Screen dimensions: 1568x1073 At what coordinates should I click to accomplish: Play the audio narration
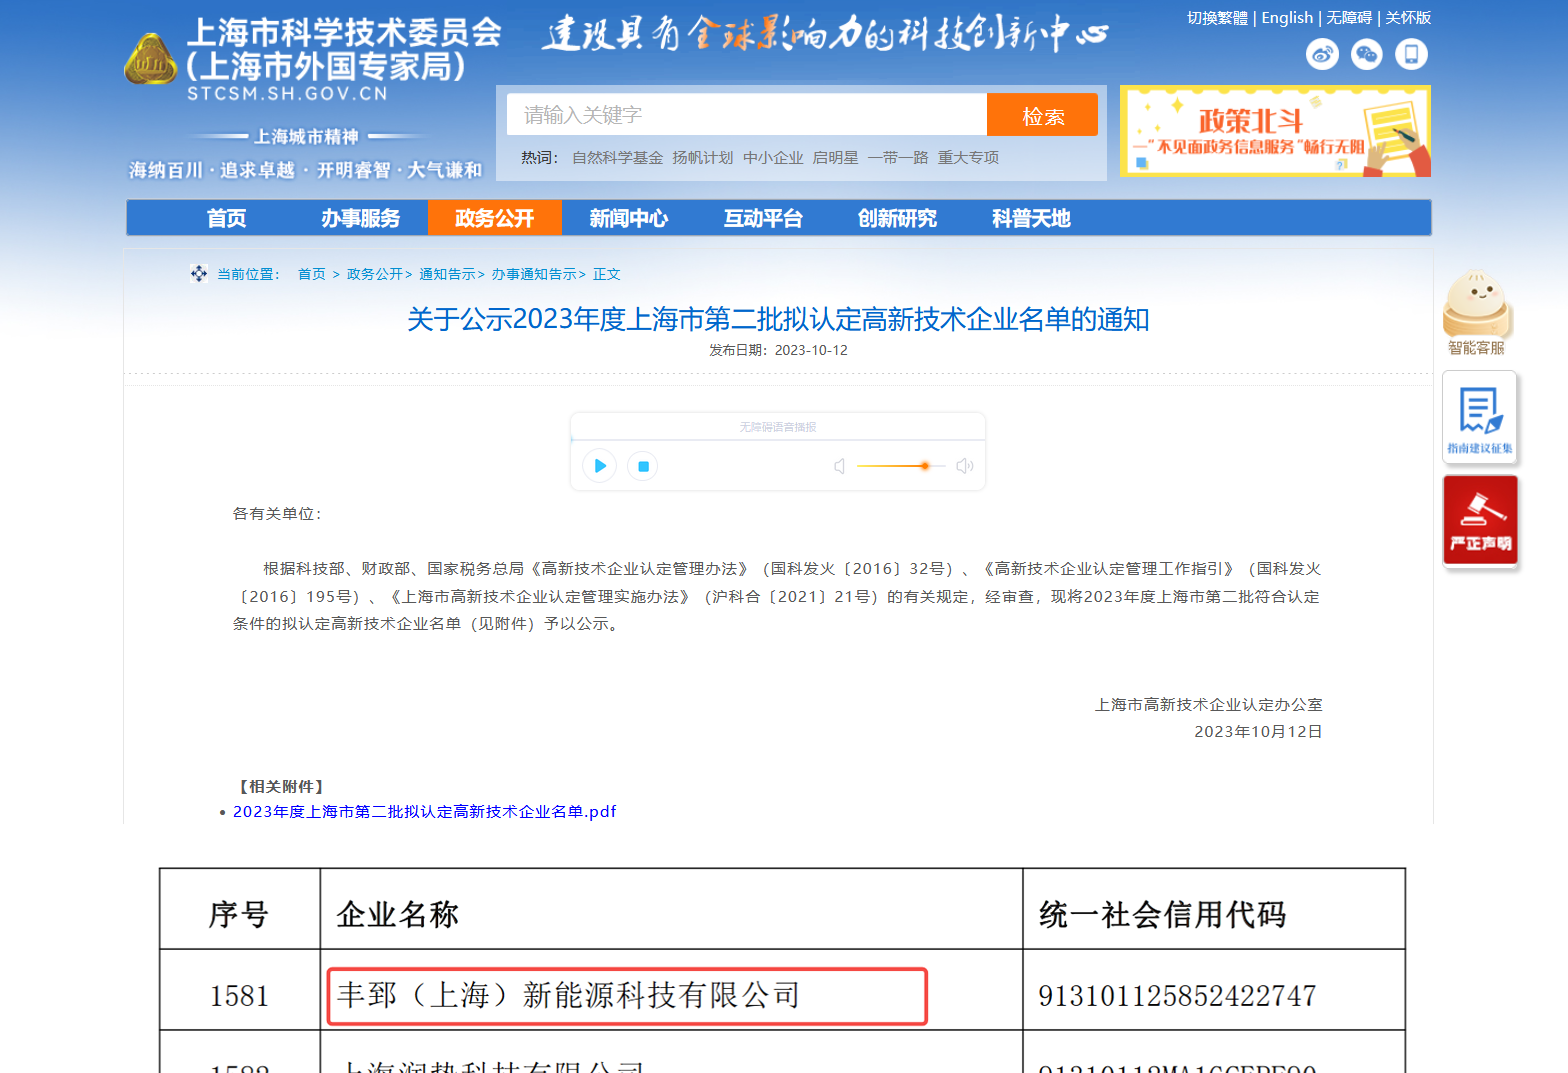coord(599,466)
